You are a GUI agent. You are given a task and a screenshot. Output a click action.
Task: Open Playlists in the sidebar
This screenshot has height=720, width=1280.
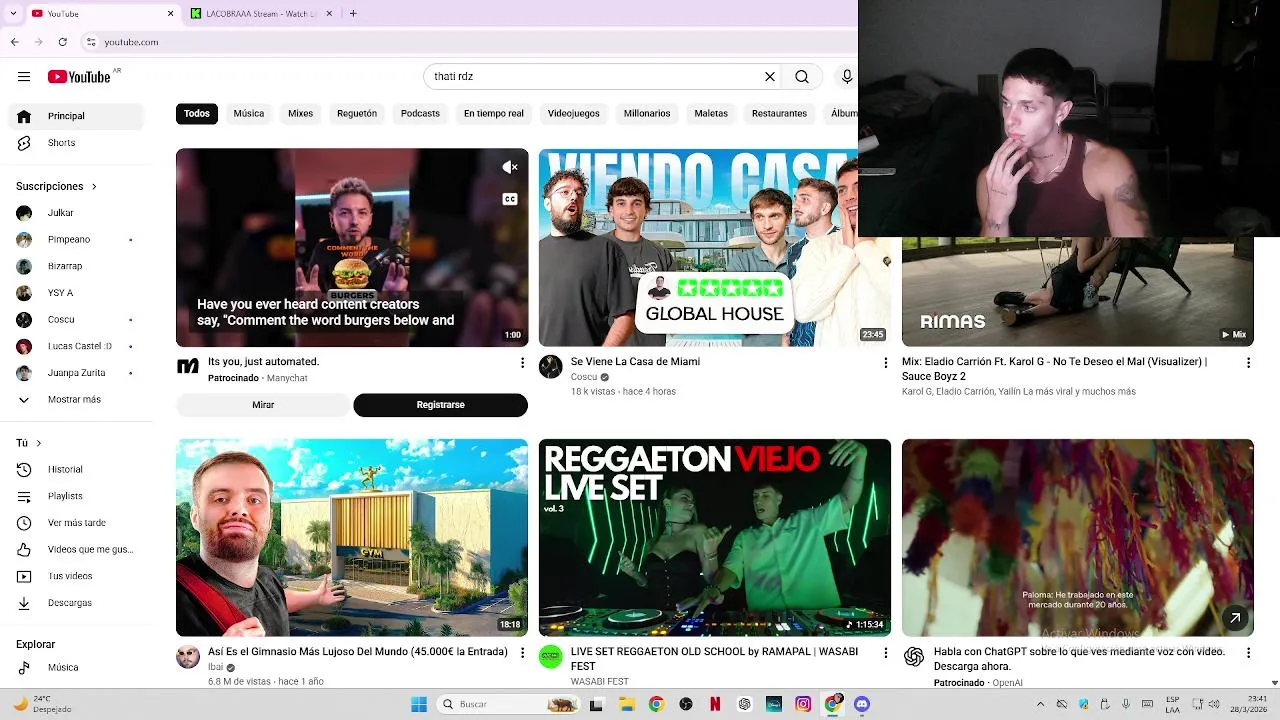click(78, 496)
